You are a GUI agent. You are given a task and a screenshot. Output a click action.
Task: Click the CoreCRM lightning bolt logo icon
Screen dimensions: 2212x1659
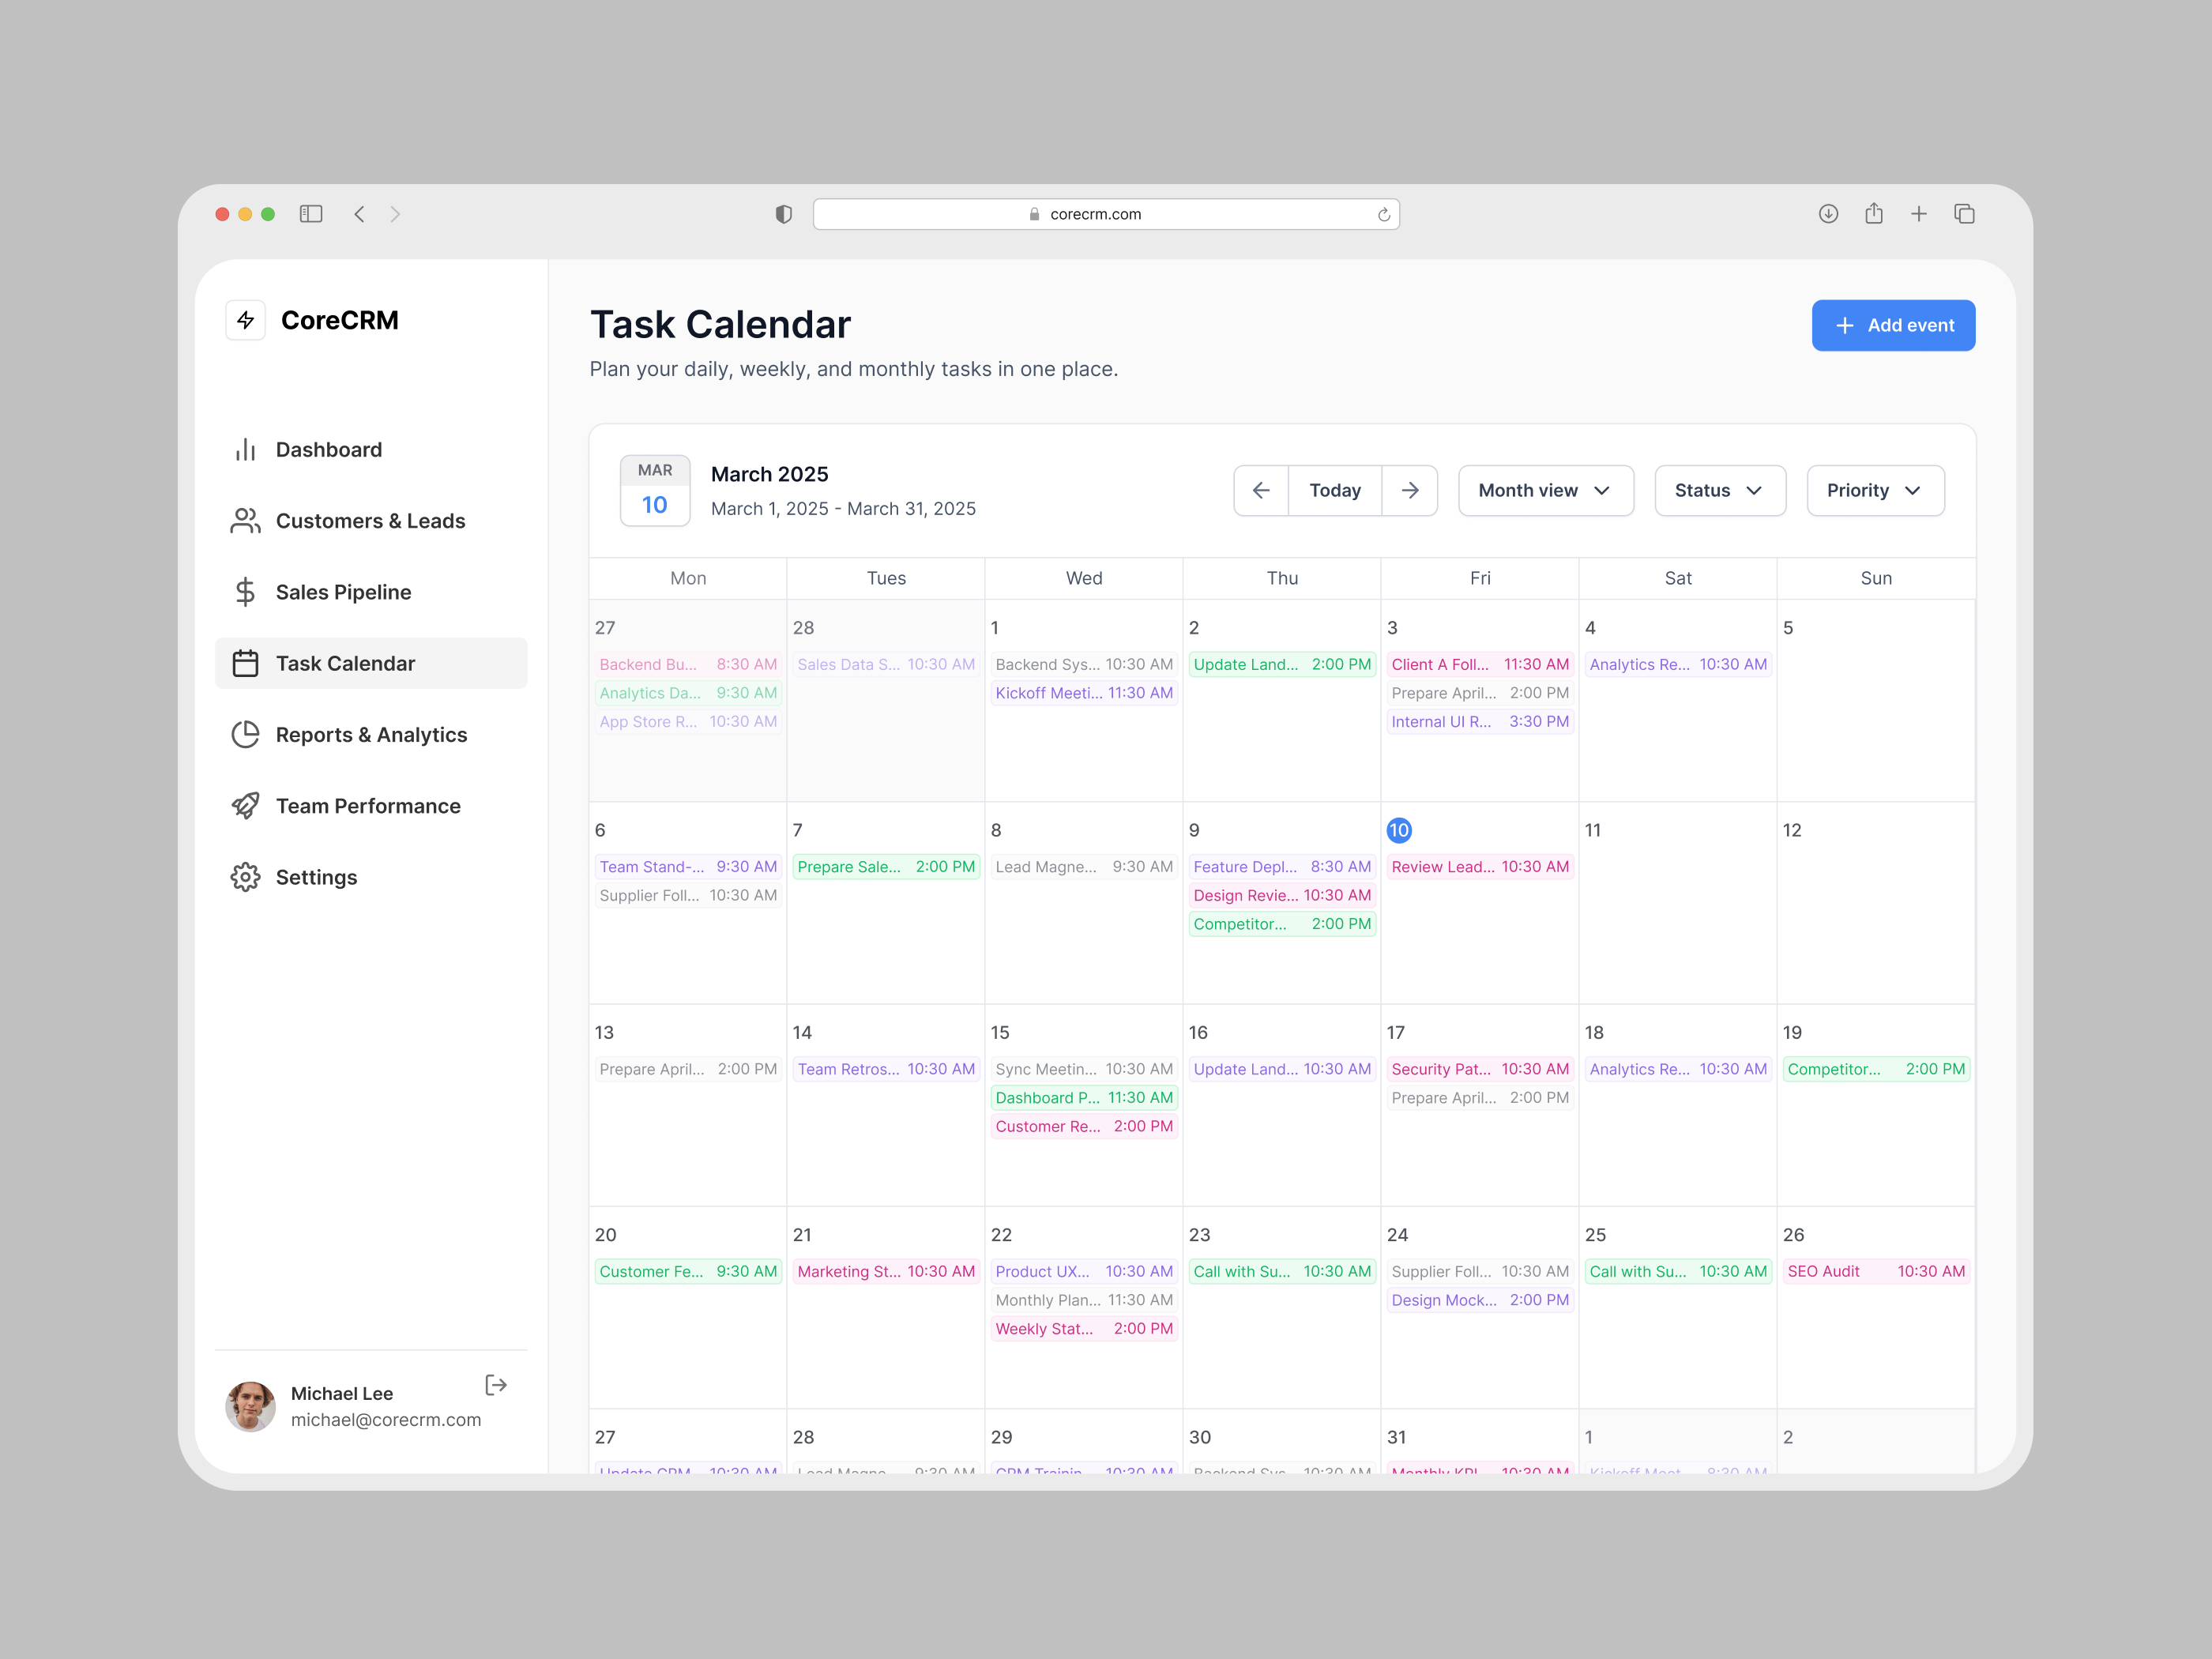click(245, 320)
